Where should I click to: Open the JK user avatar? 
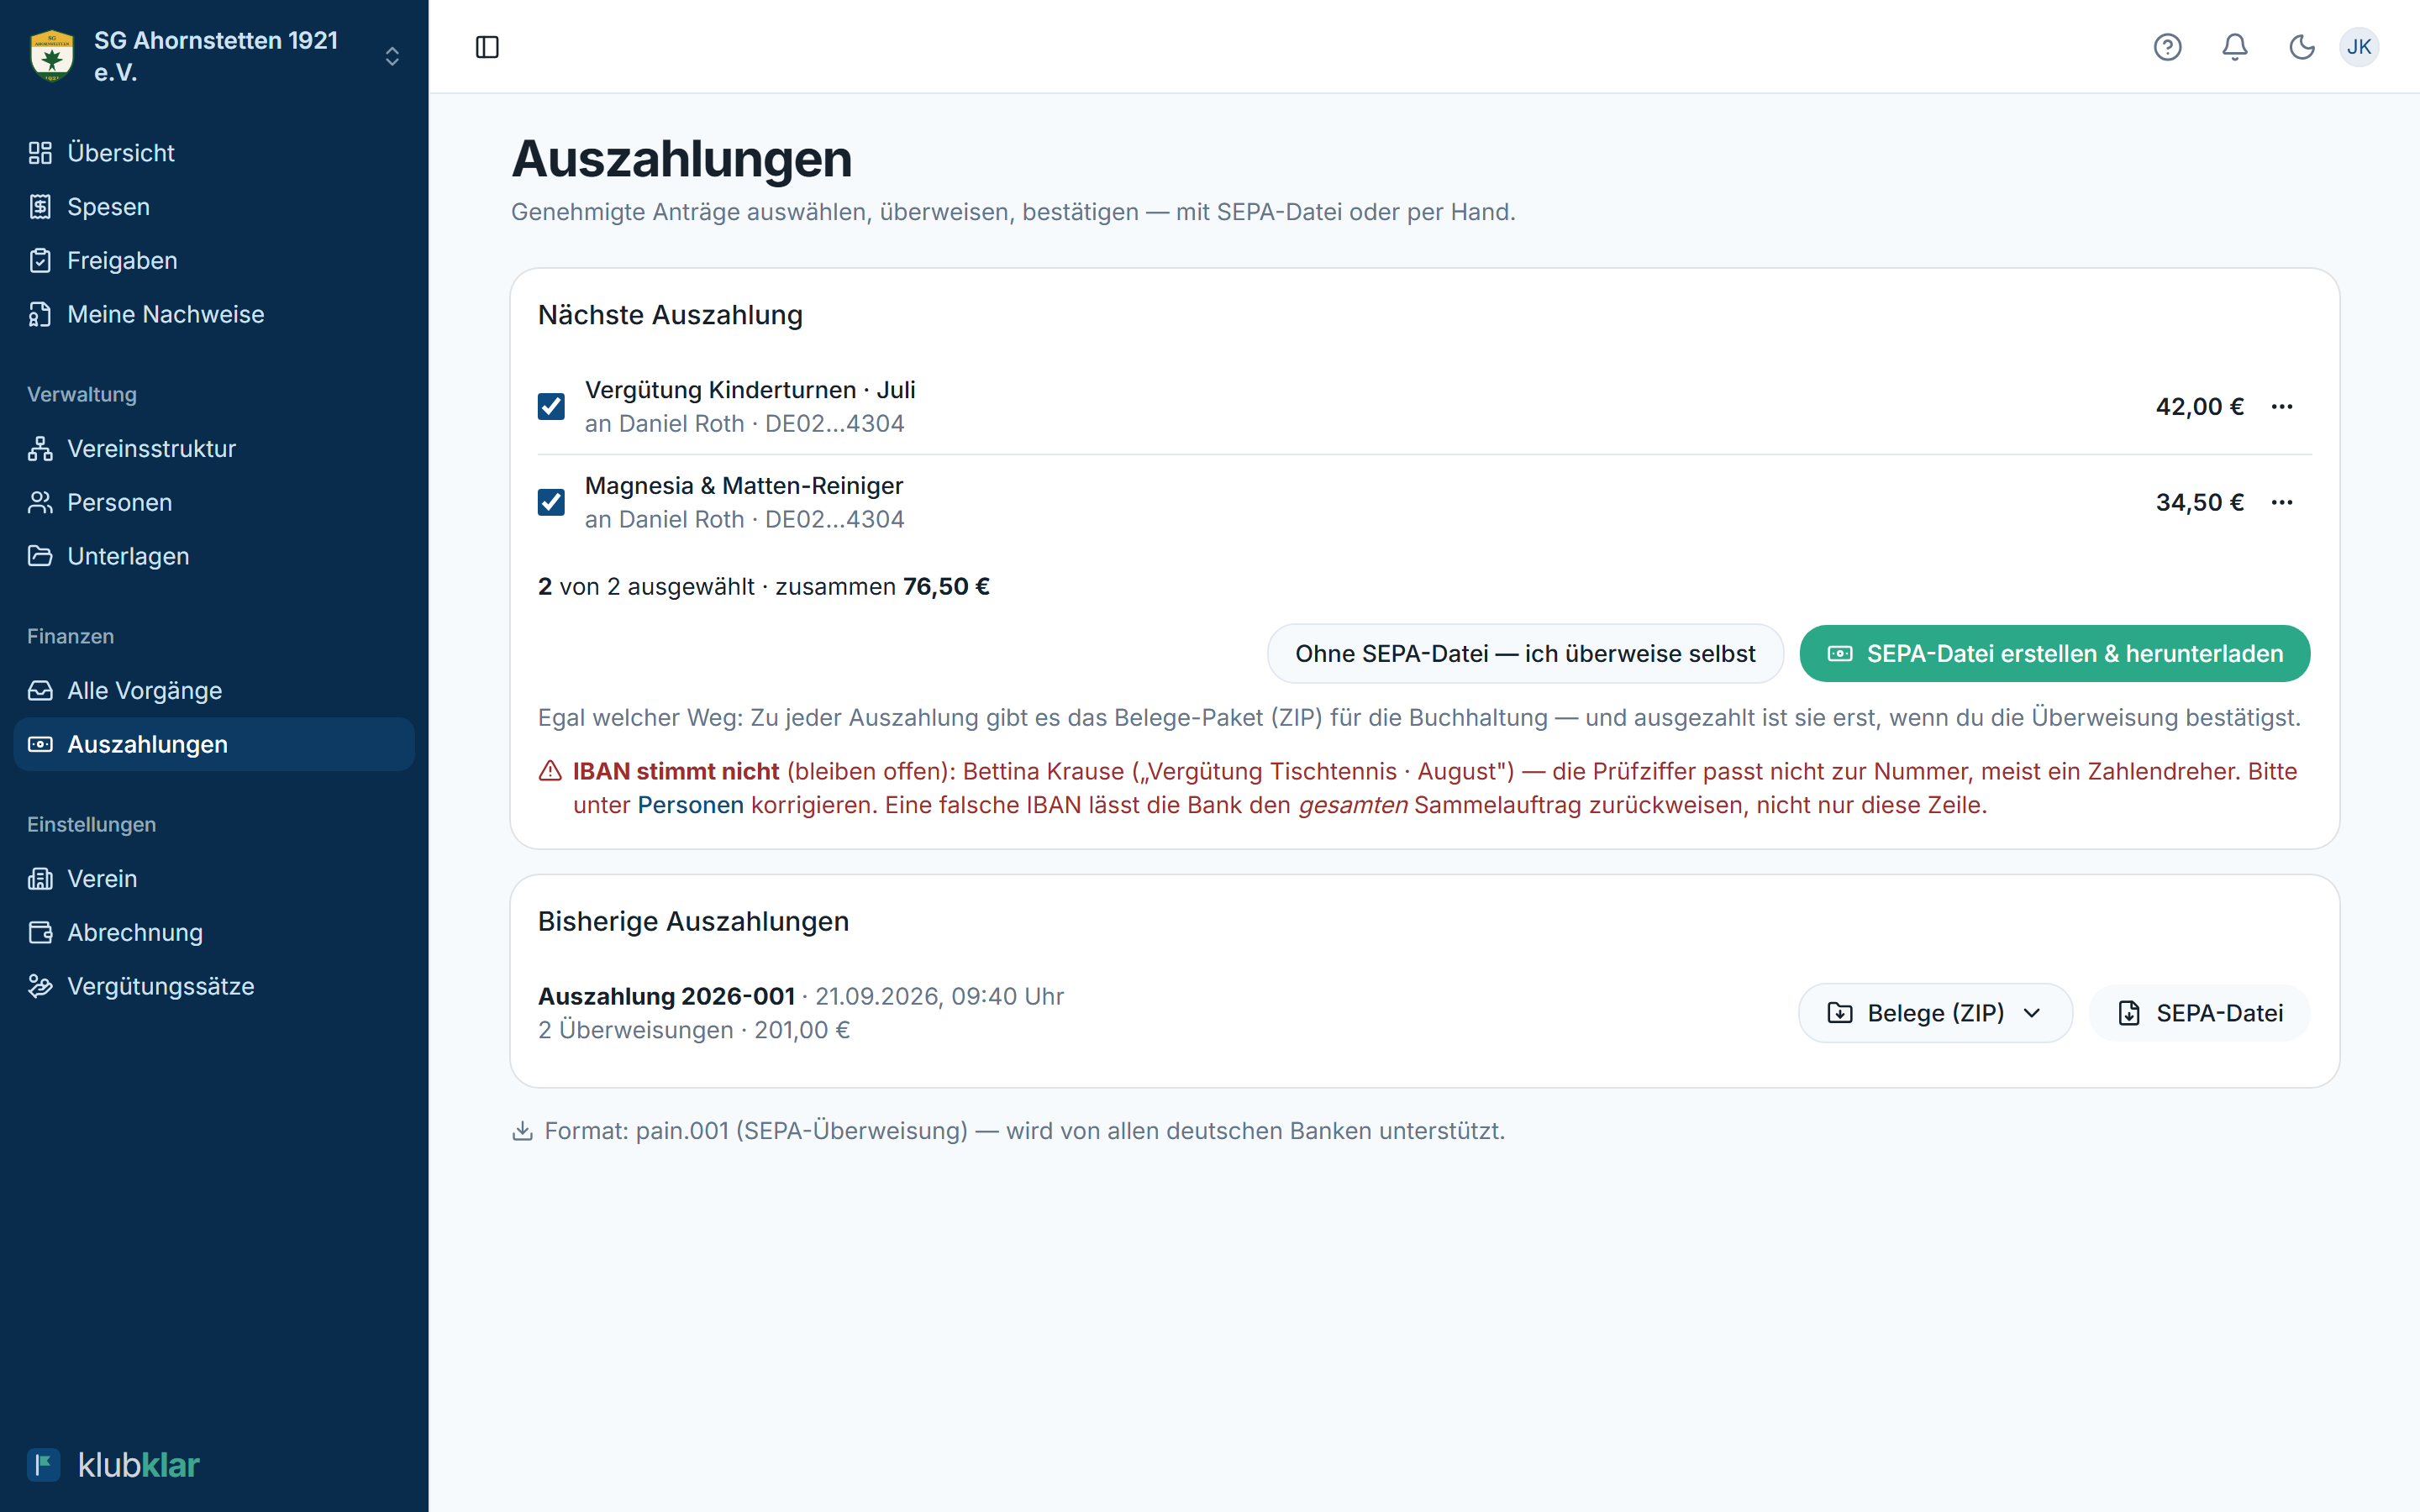click(x=2359, y=47)
